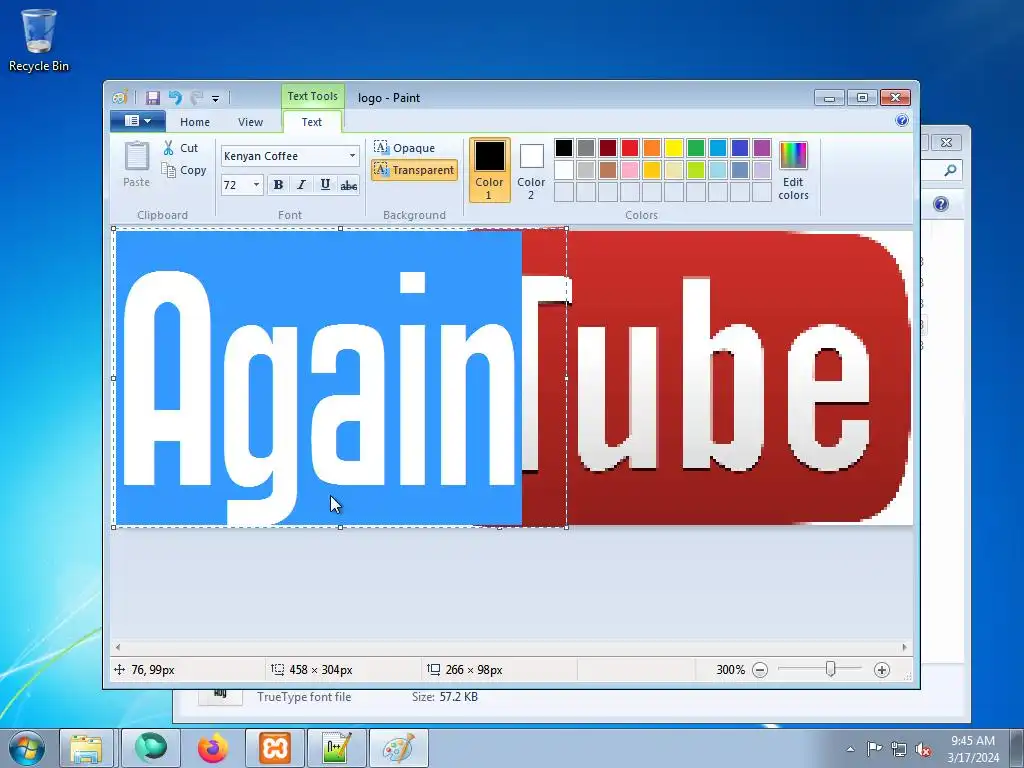Undo the last action in Paint
Image resolution: width=1024 pixels, height=768 pixels.
click(175, 98)
